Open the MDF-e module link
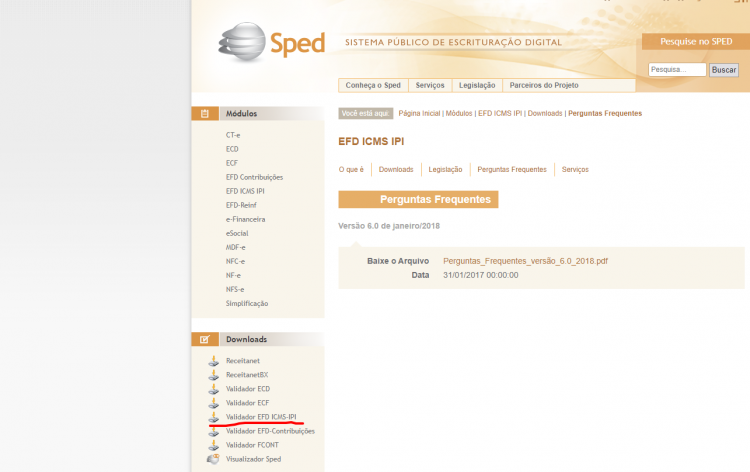 [235, 247]
